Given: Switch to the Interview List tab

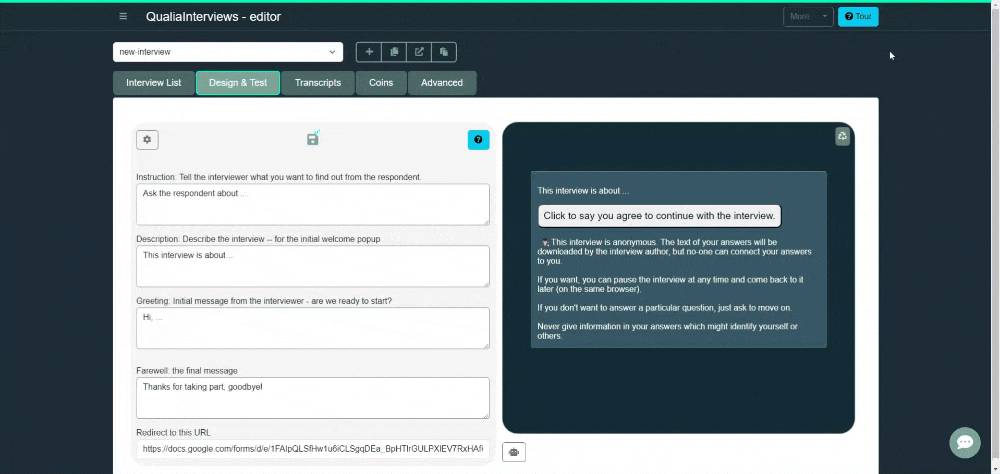Looking at the screenshot, I should coord(154,83).
